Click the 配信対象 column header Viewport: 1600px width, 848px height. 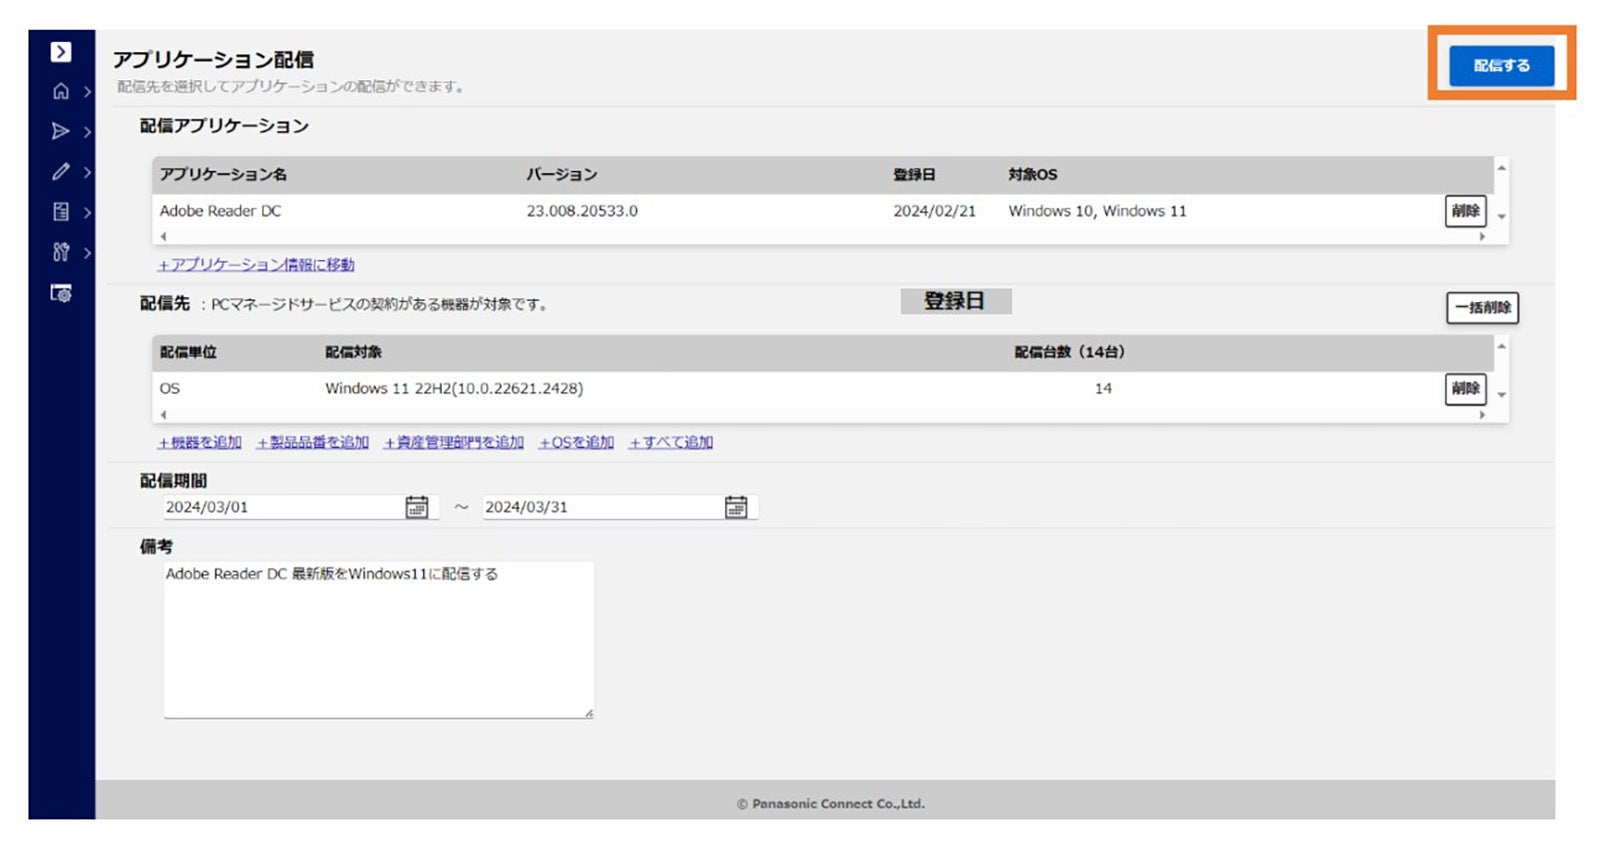[x=353, y=352]
